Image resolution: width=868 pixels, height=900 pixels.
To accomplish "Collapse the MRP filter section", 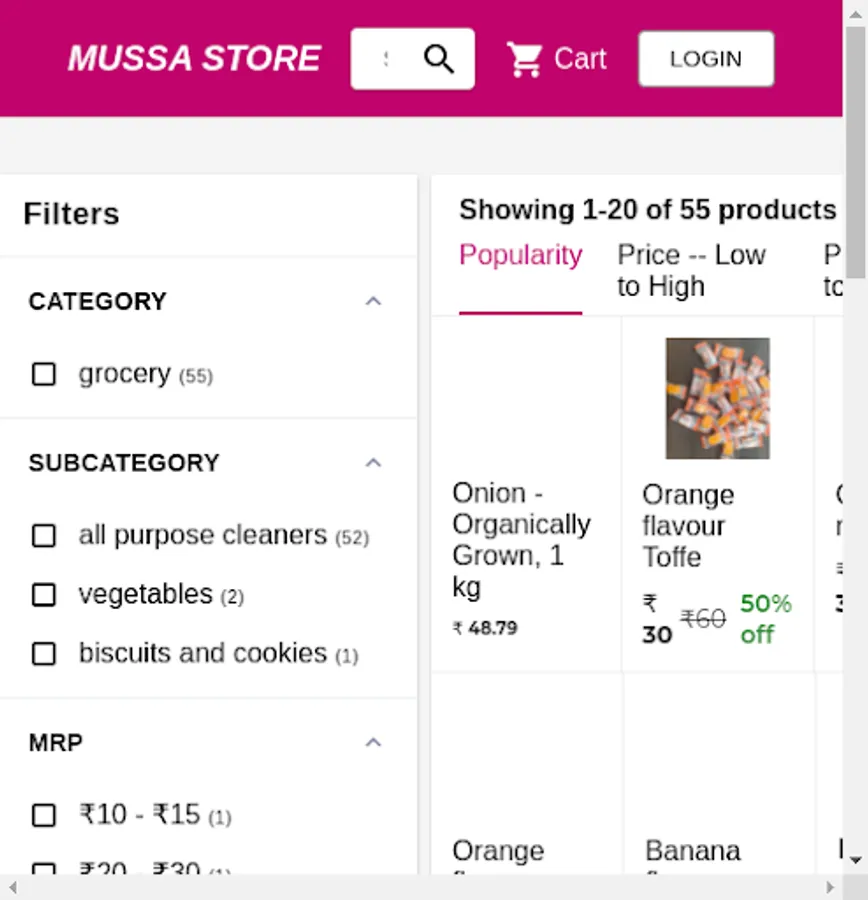I will (373, 742).
